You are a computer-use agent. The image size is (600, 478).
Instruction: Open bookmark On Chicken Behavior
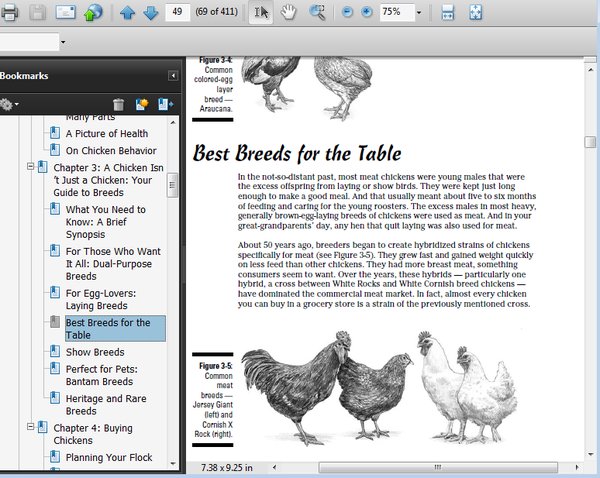(x=111, y=151)
